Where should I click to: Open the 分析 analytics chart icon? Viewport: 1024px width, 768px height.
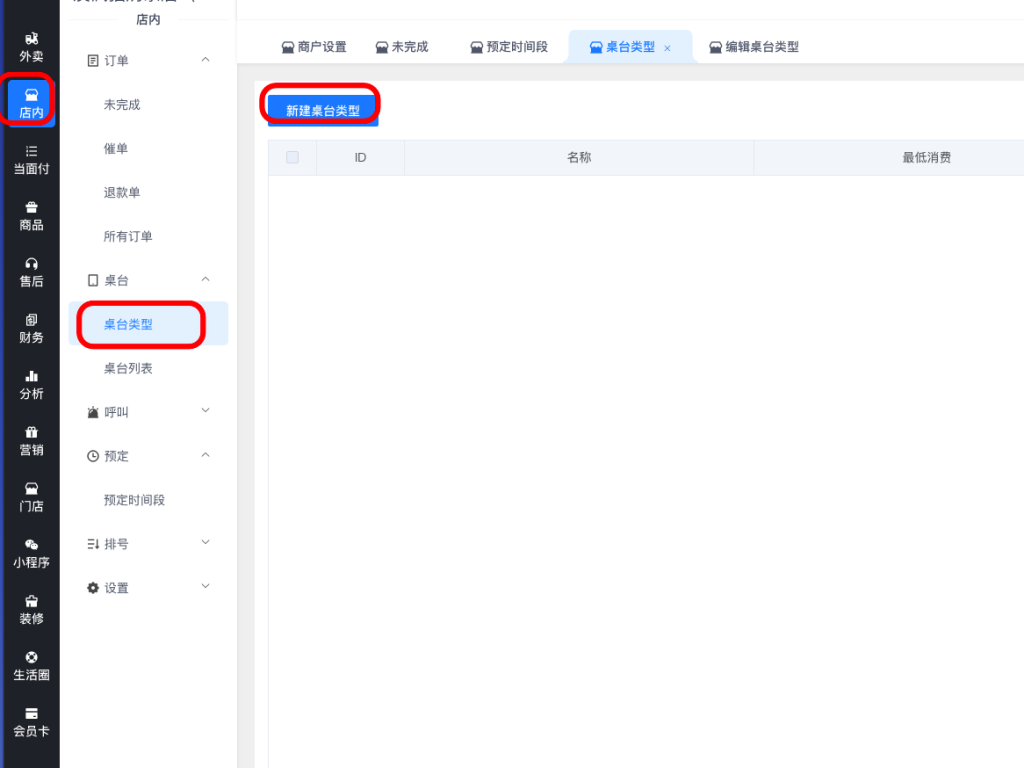click(31, 384)
